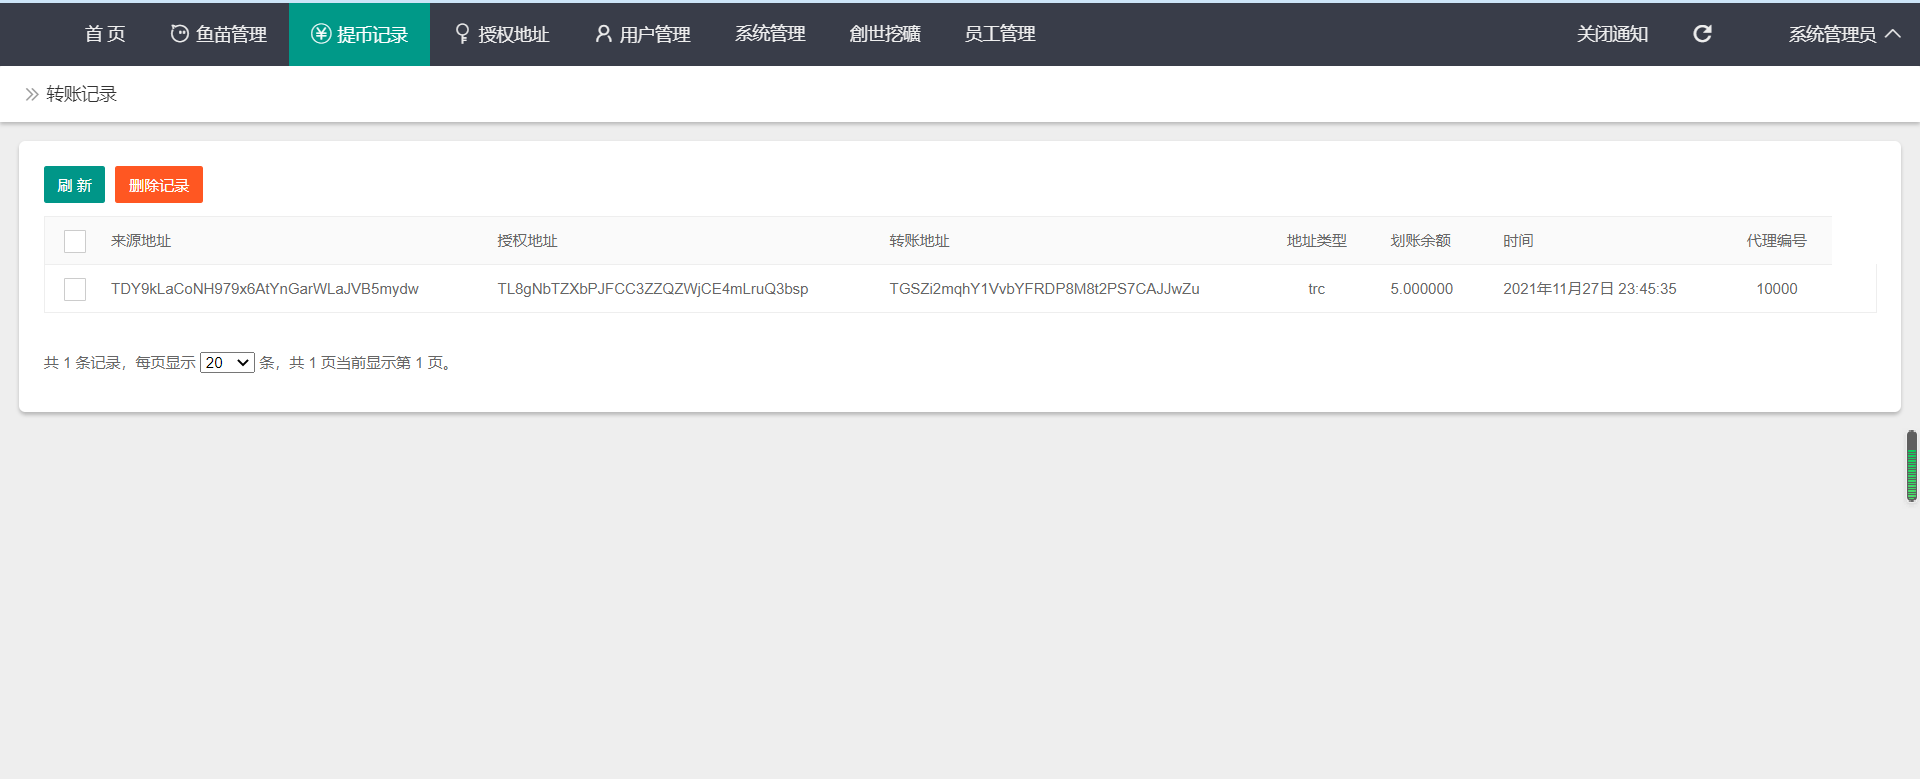This screenshot has height=779, width=1920.
Task: Open 员工管理 in navigation bar
Action: [x=999, y=34]
